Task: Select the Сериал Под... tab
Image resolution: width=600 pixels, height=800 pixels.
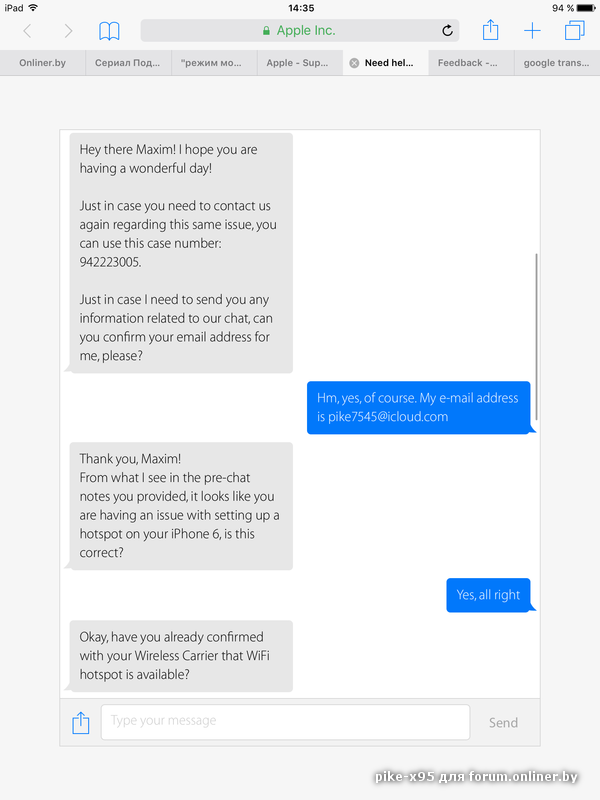Action: click(128, 63)
